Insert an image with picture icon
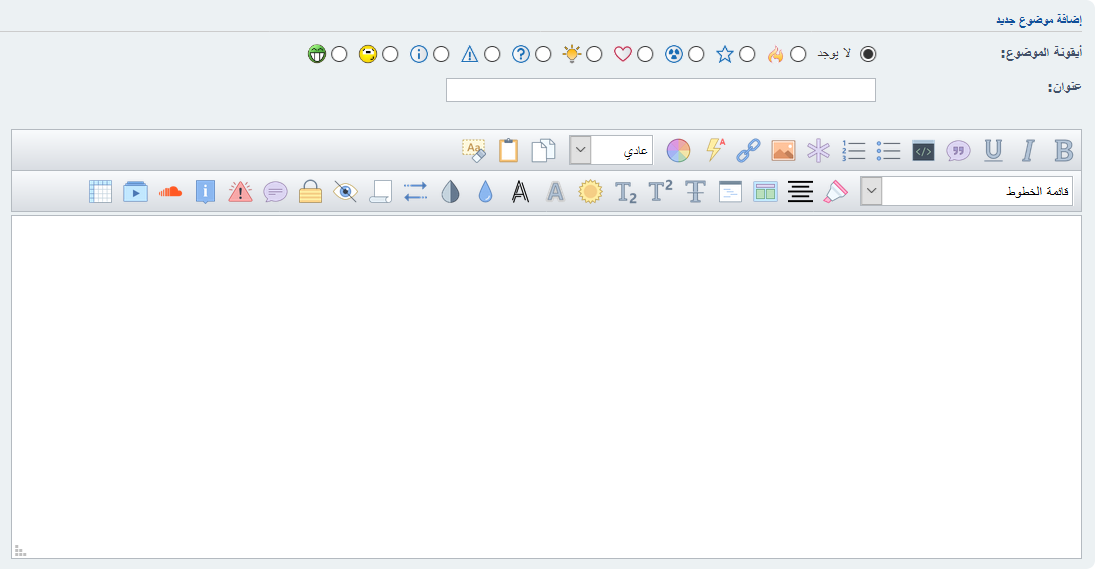 point(783,151)
